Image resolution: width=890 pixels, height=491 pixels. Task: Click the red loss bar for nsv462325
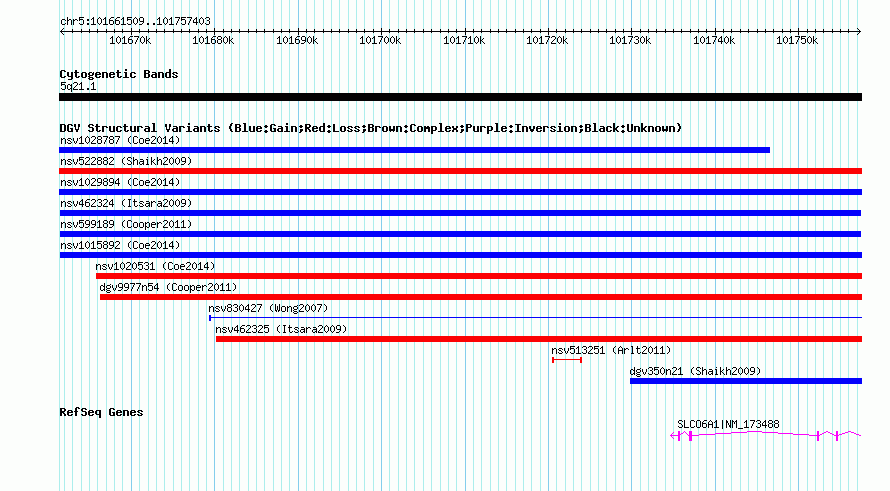(539, 339)
